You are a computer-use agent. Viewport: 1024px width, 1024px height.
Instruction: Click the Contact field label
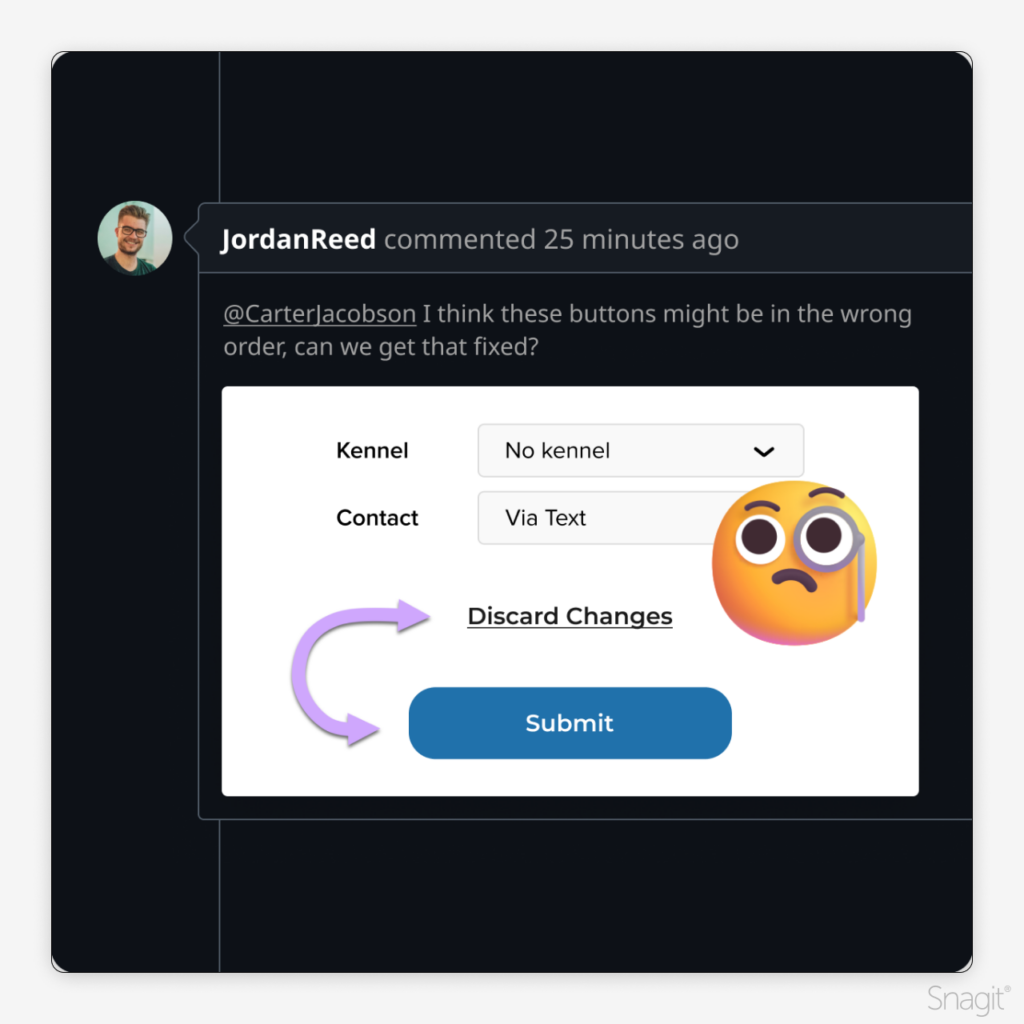377,518
